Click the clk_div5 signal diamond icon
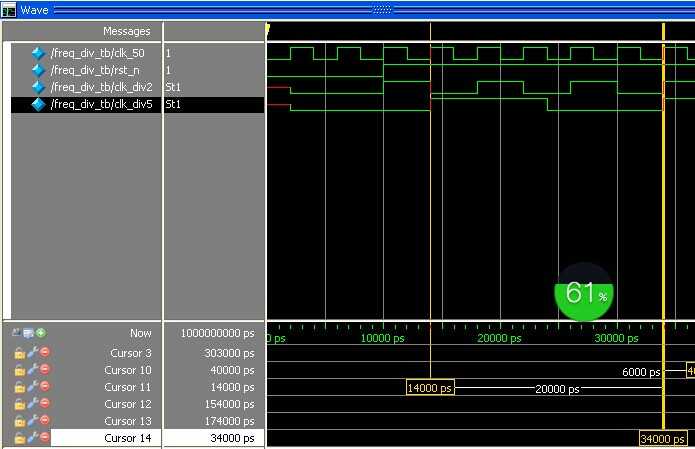Image resolution: width=695 pixels, height=449 pixels. point(39,104)
